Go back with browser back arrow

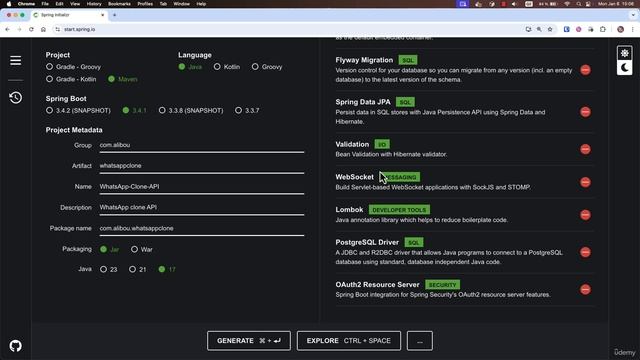point(7,29)
